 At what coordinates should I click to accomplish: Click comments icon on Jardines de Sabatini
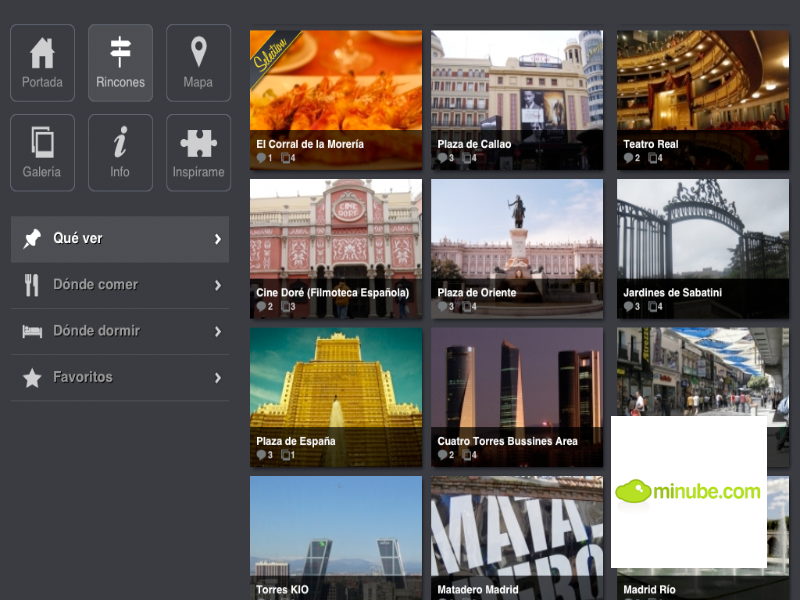[x=628, y=307]
